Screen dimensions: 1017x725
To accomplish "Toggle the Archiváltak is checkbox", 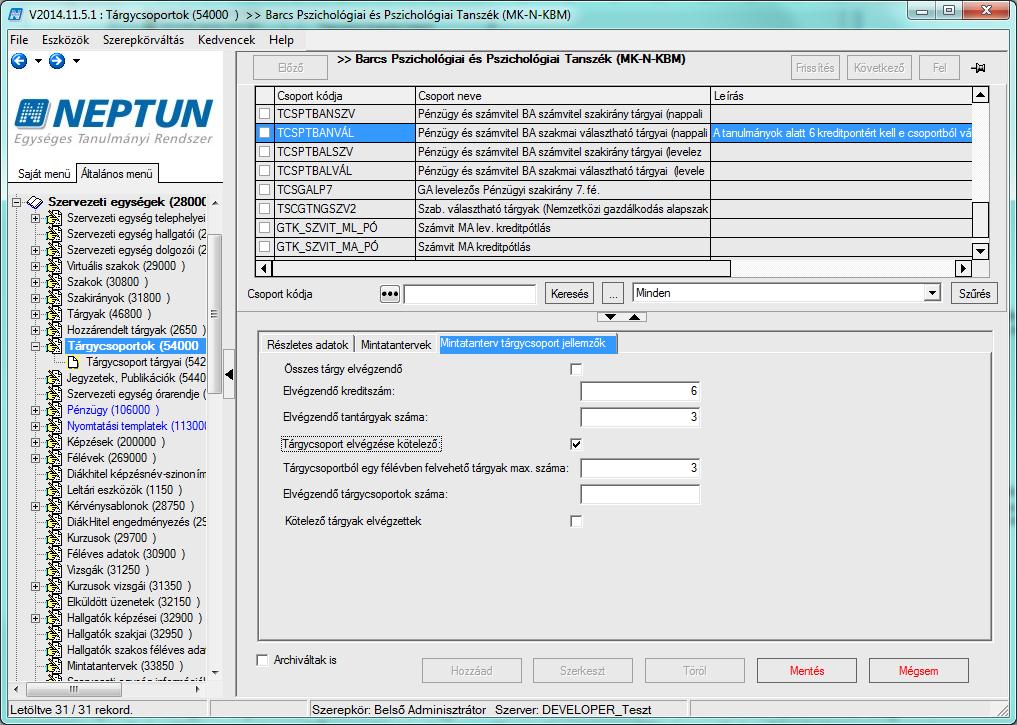I will click(263, 660).
